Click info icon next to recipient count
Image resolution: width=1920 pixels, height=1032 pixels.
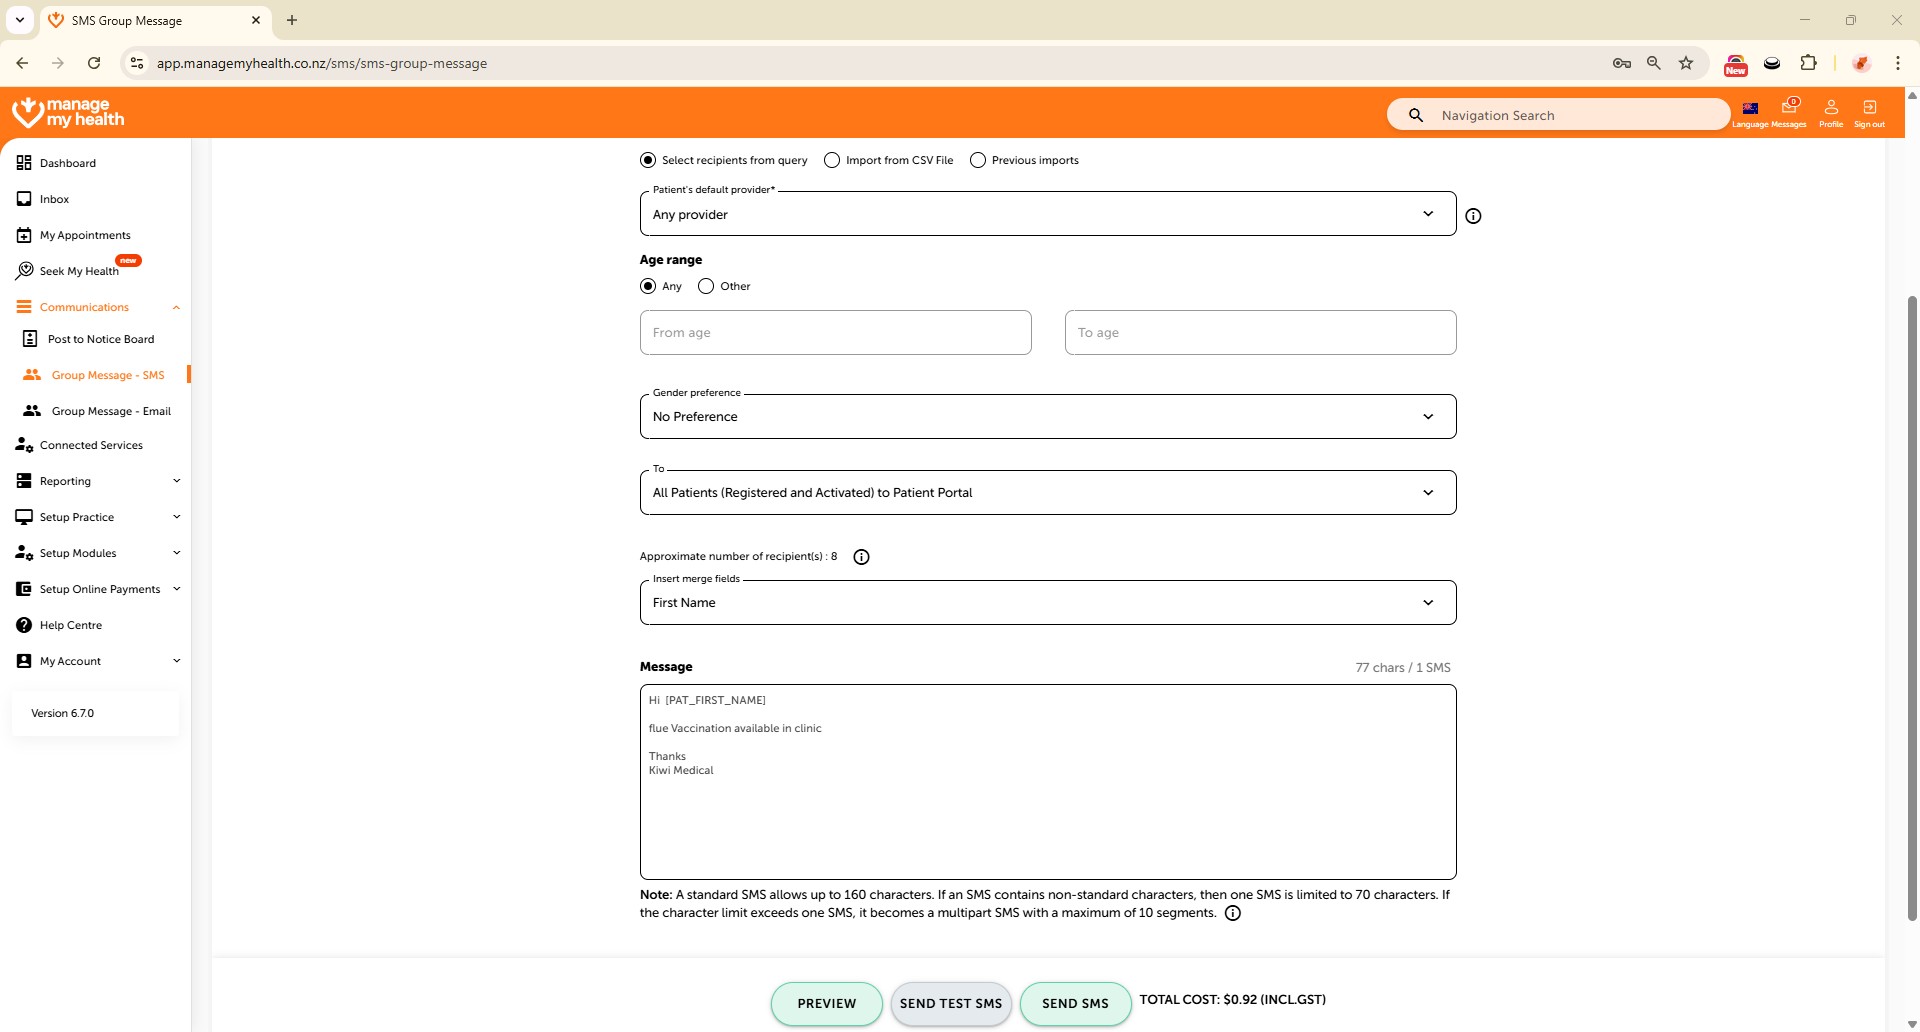pos(861,557)
